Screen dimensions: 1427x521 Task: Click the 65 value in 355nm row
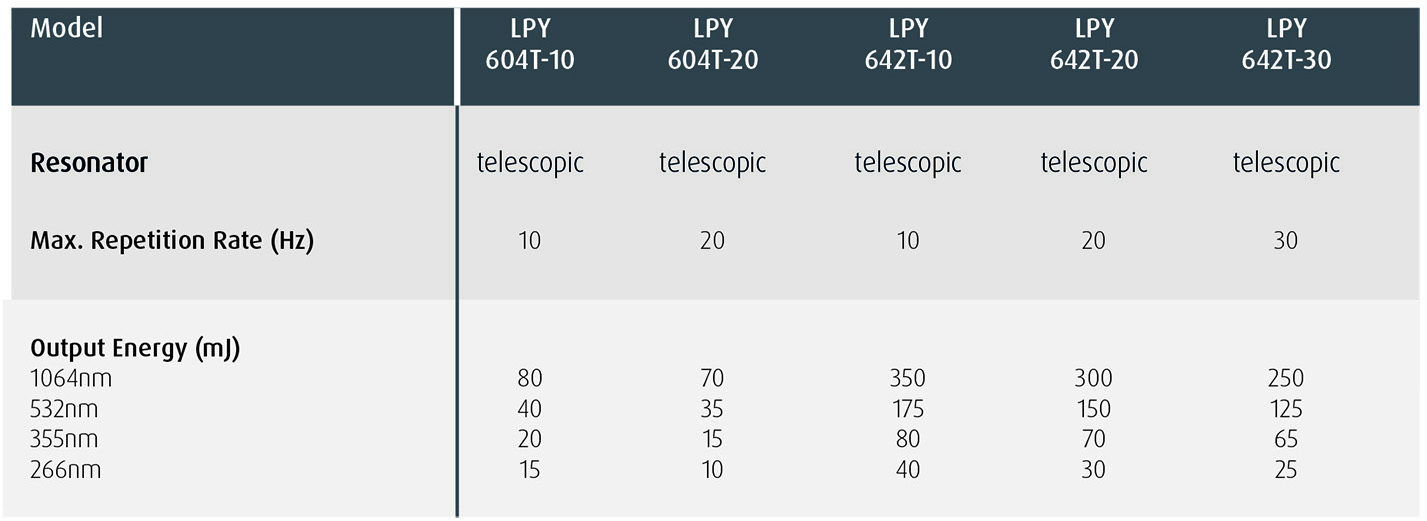1285,439
